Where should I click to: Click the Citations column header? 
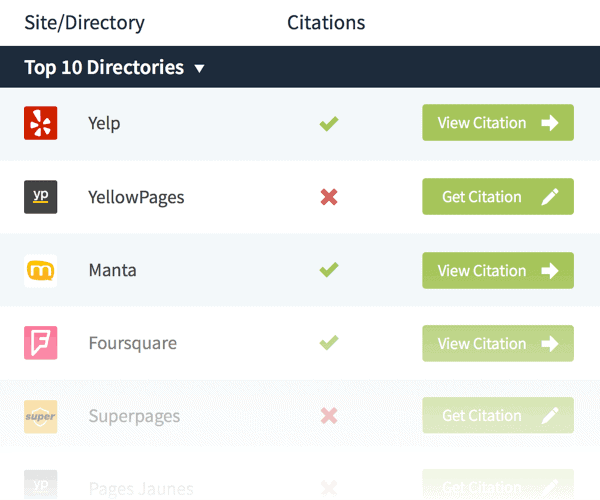click(x=326, y=23)
